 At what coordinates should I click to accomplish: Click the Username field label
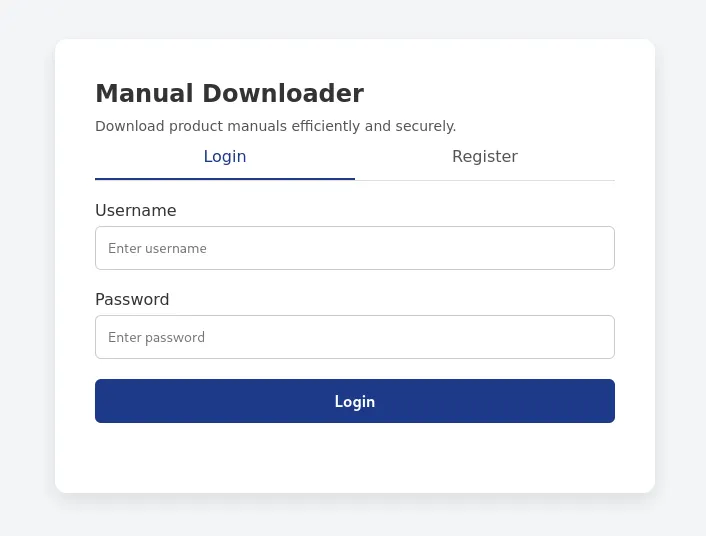[136, 211]
